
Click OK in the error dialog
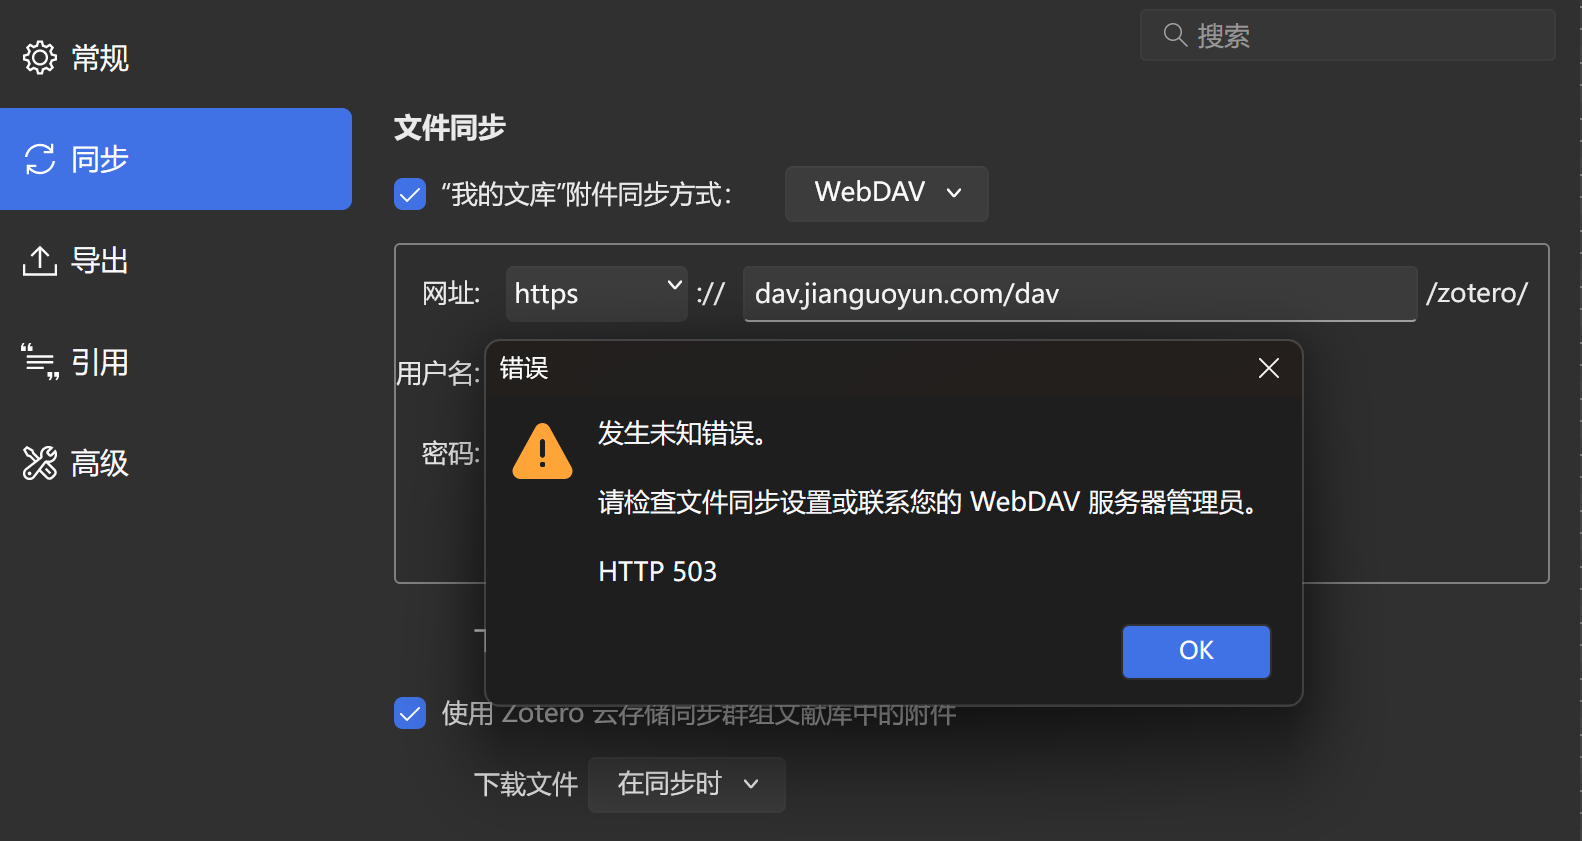tap(1196, 651)
